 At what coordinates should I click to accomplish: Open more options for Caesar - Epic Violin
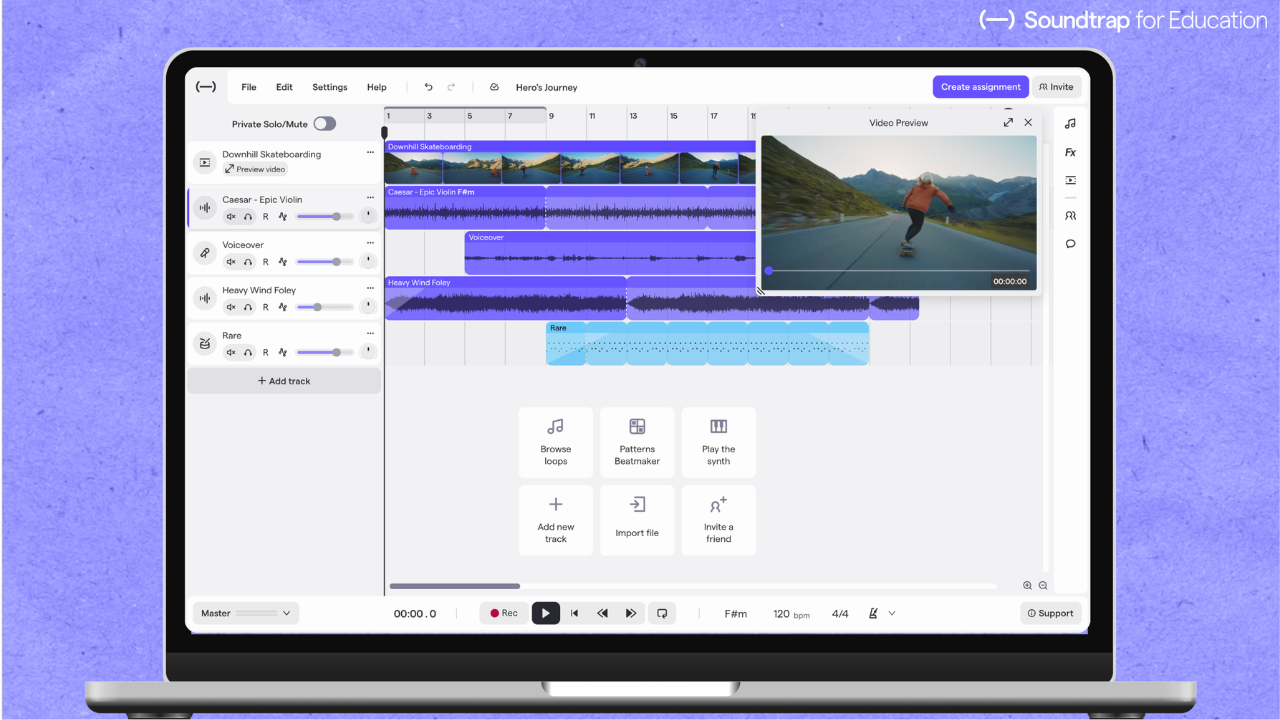pyautogui.click(x=370, y=198)
